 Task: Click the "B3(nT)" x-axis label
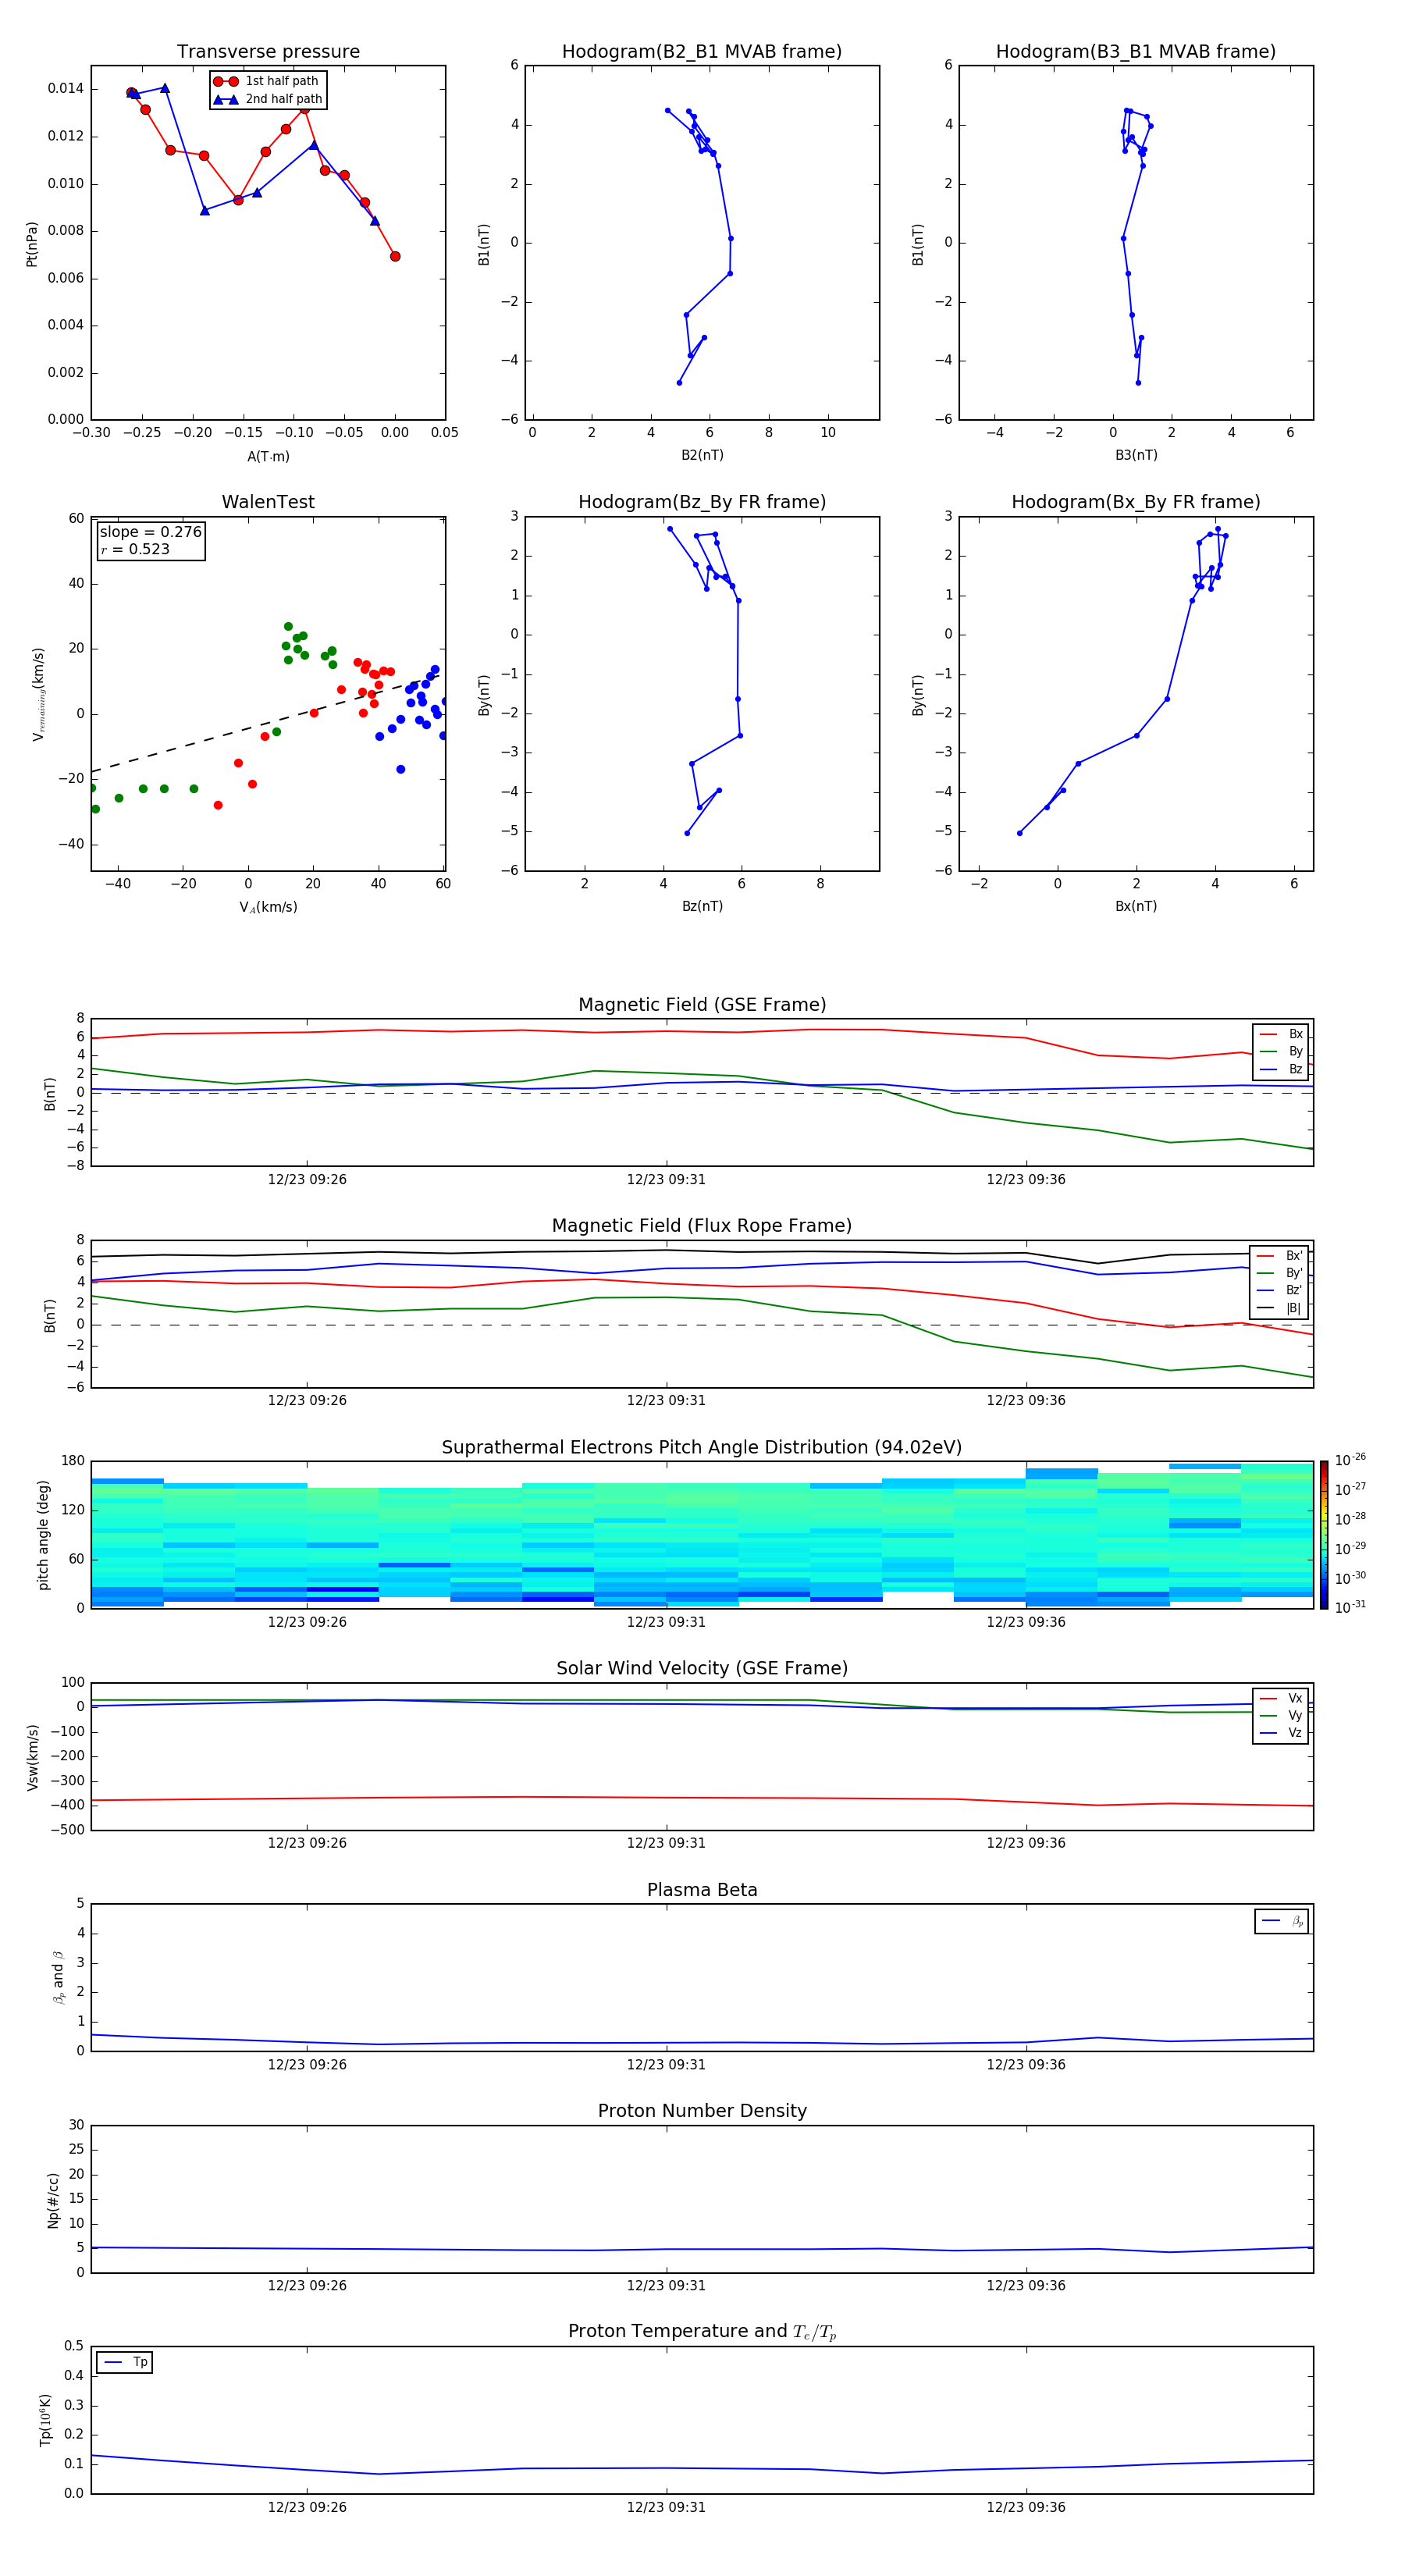1136,456
